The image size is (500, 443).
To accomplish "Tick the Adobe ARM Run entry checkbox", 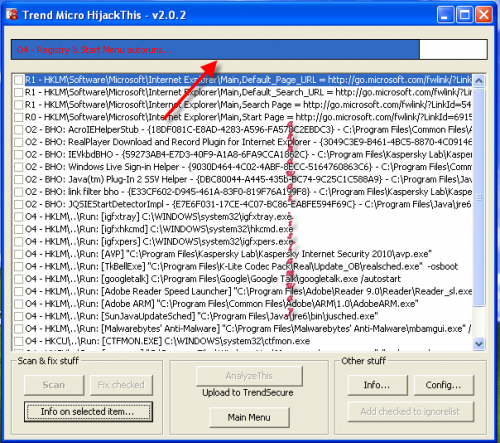I will point(19,304).
